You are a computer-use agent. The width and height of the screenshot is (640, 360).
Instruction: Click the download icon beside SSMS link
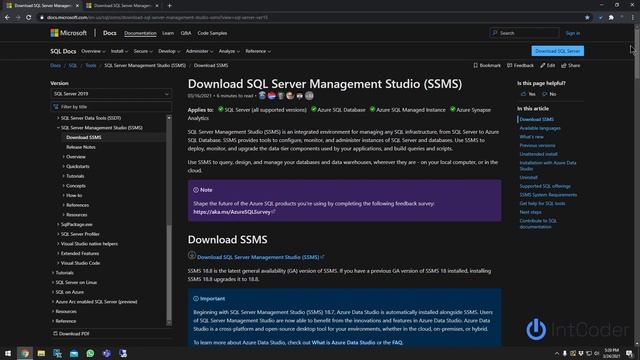192,256
